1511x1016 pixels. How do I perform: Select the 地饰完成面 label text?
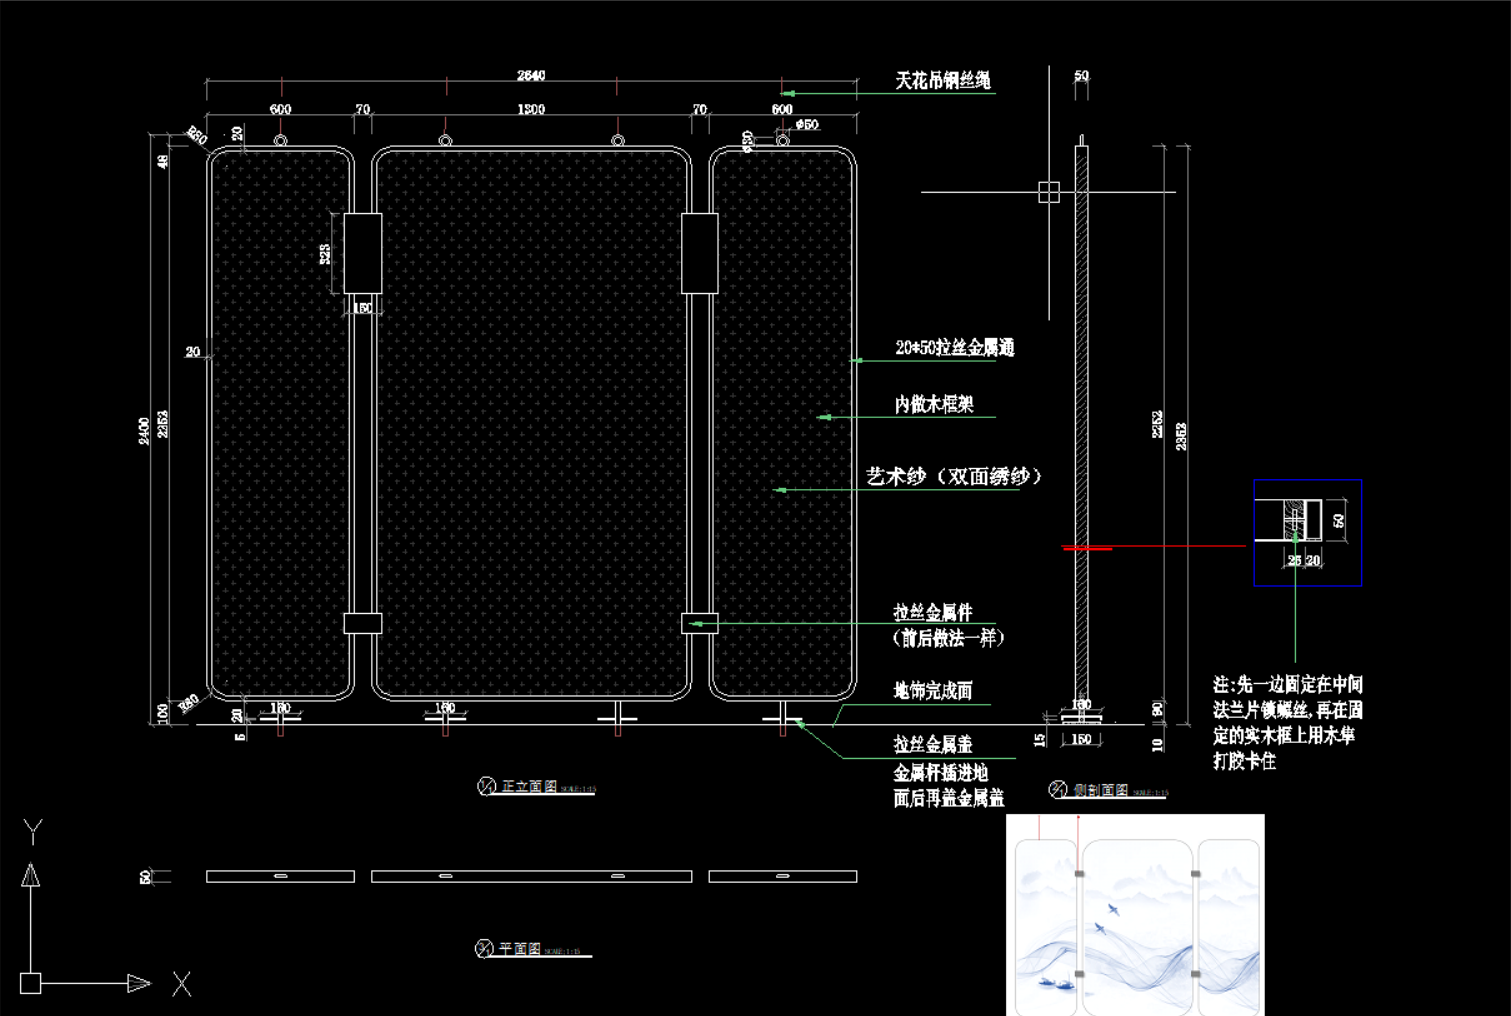933,691
